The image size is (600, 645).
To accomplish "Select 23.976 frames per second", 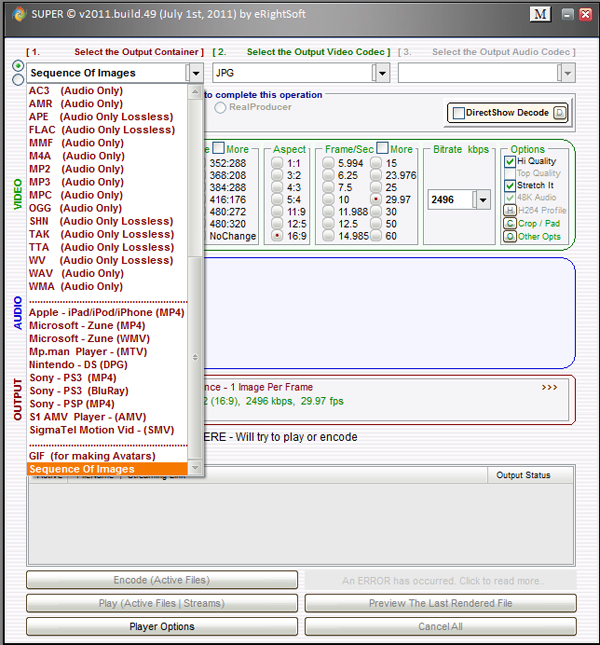I will [376, 175].
